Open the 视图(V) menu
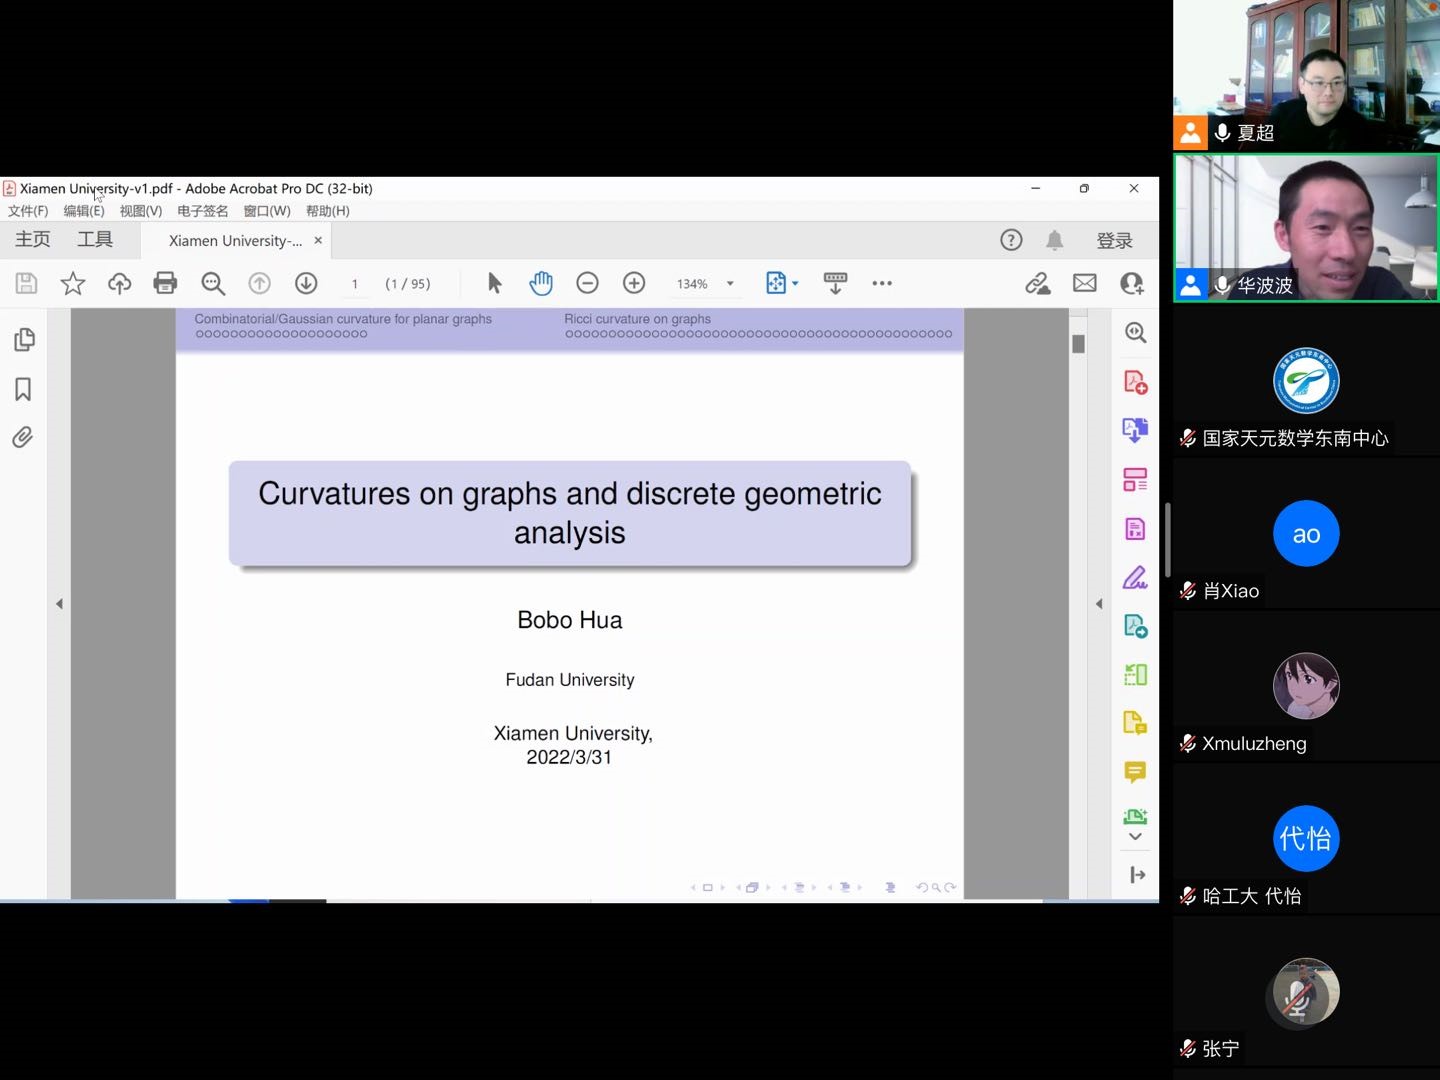 (140, 211)
